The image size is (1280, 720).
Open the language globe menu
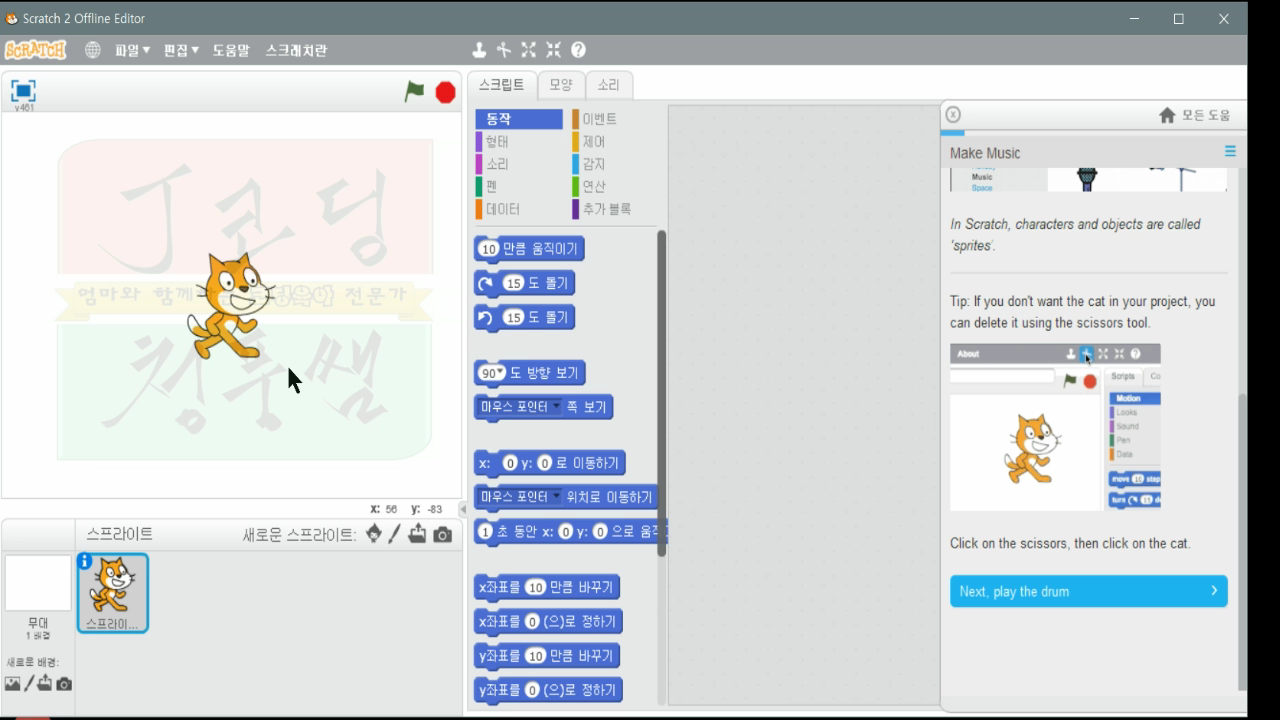[93, 50]
